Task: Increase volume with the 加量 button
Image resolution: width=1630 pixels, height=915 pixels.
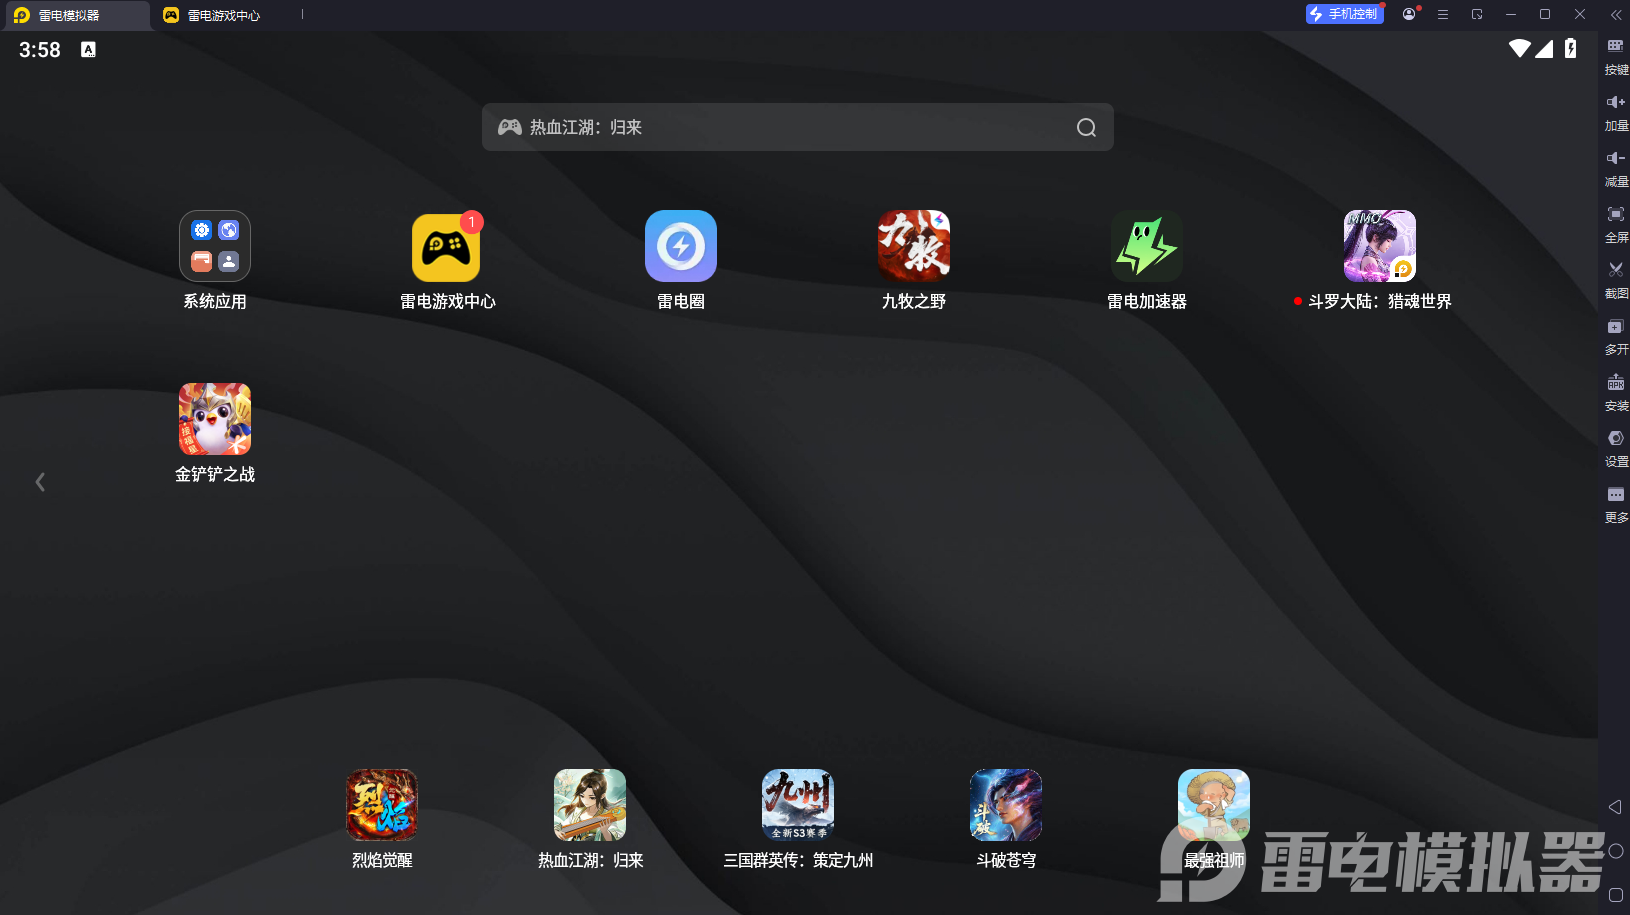Action: pos(1616,112)
